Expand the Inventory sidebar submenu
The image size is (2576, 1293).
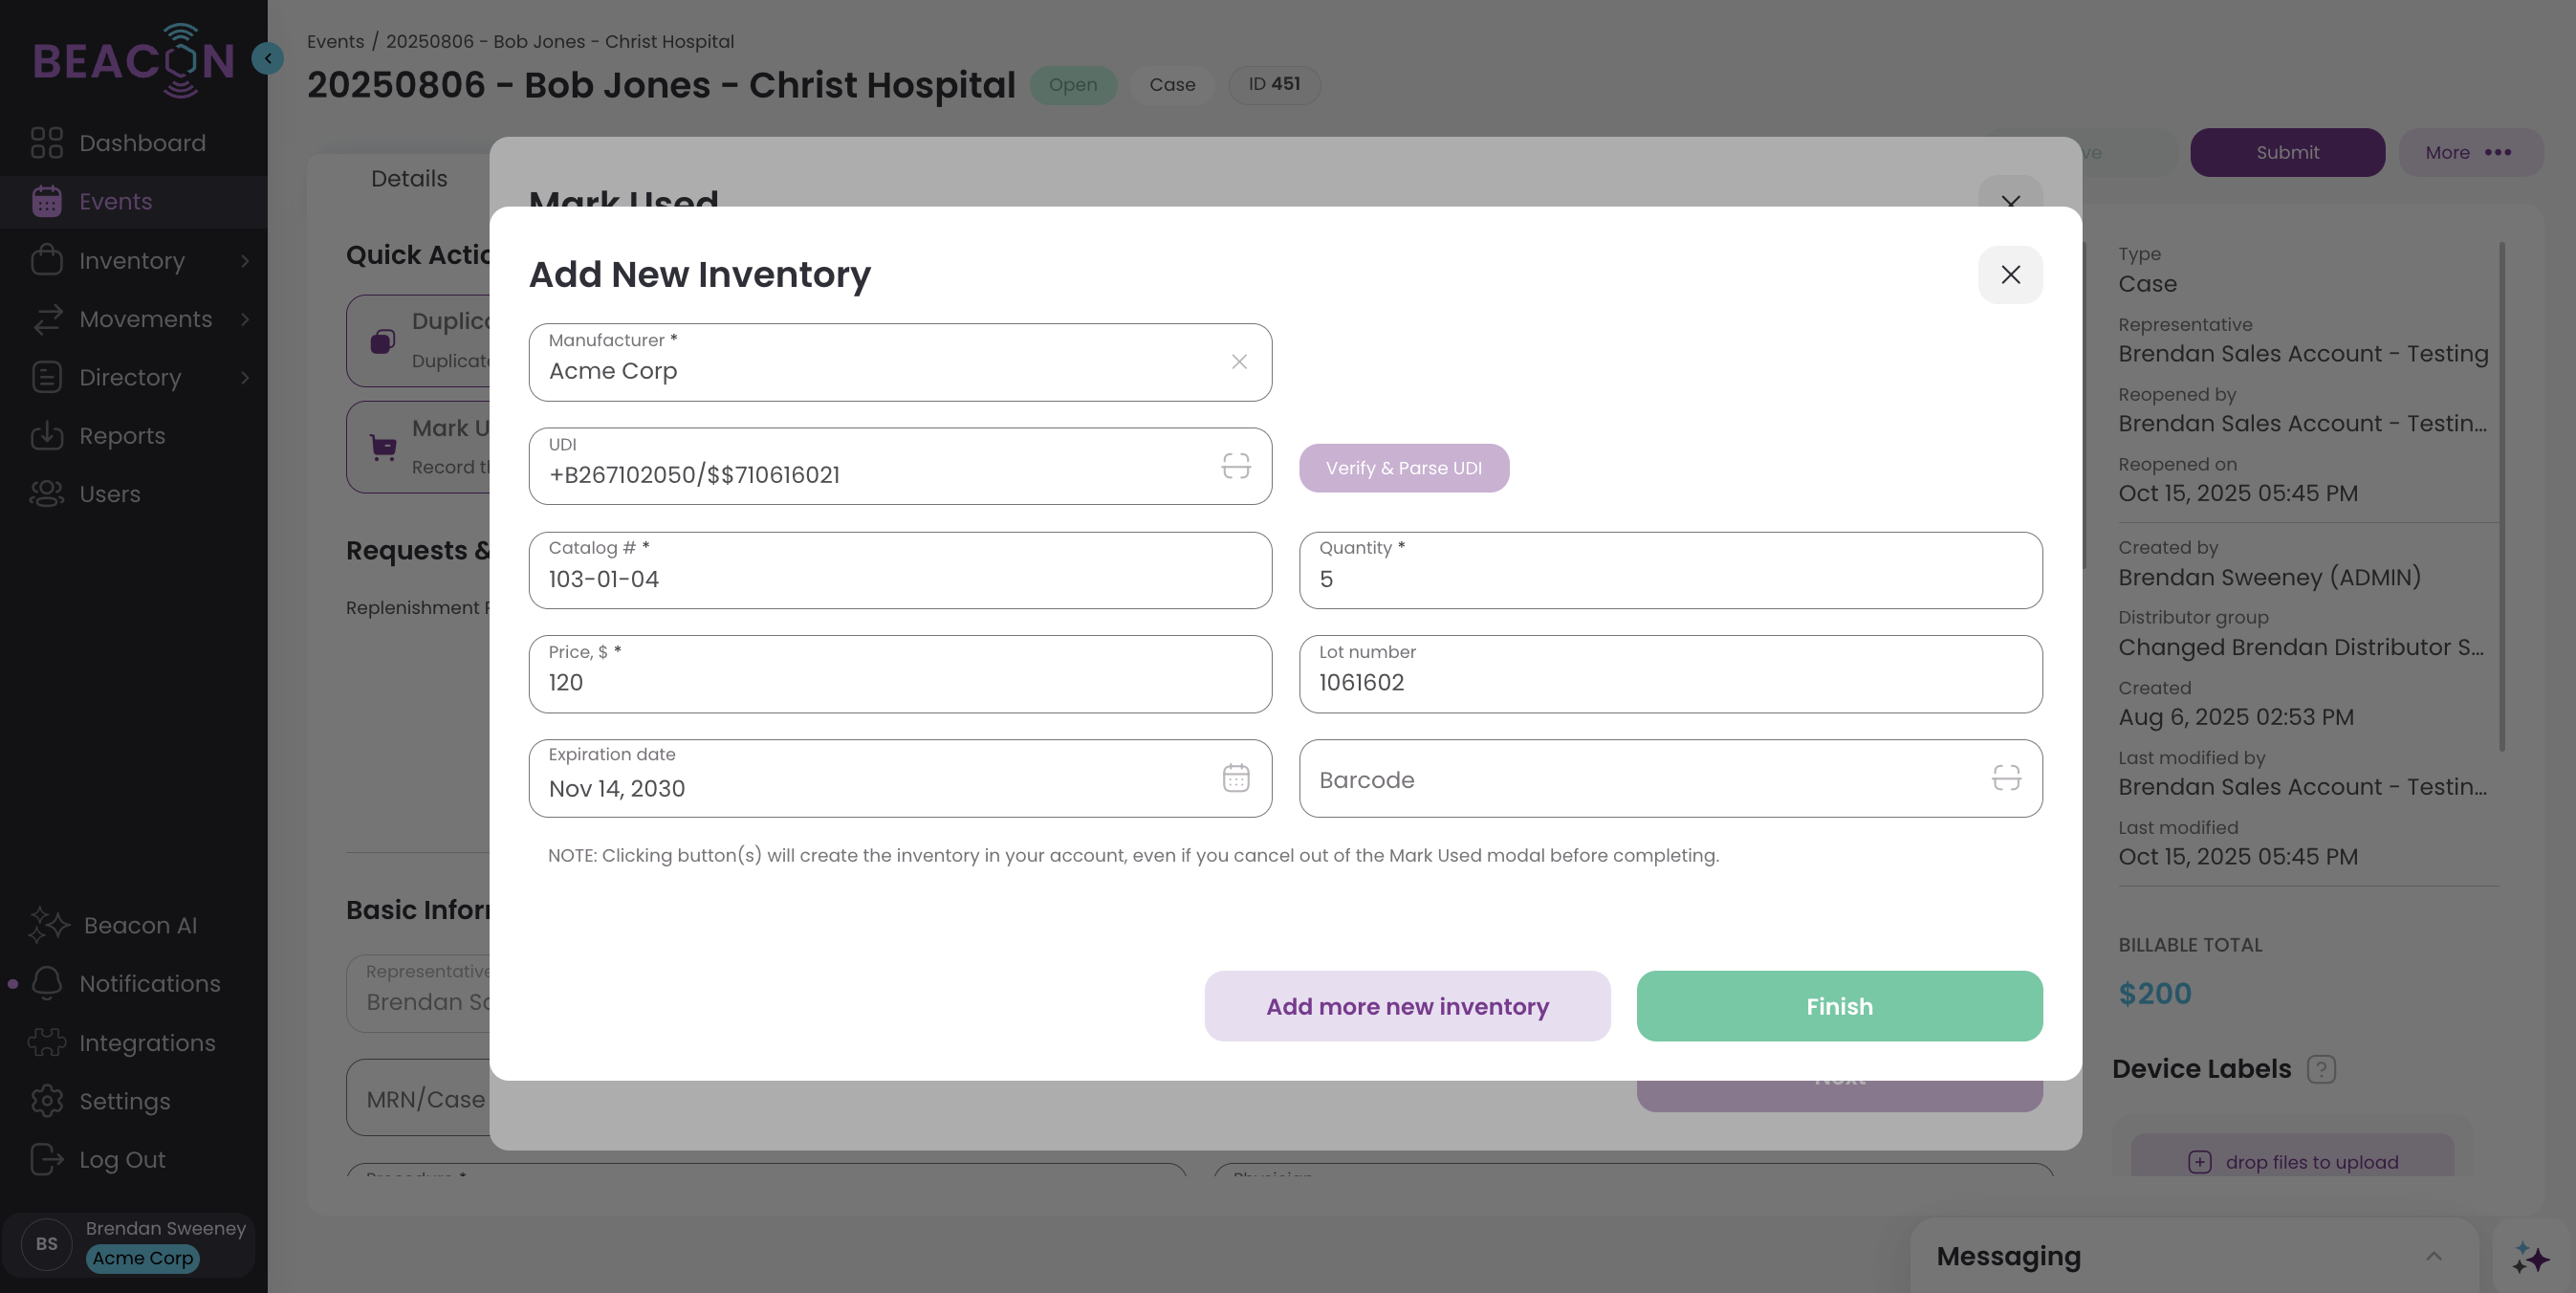click(x=245, y=261)
